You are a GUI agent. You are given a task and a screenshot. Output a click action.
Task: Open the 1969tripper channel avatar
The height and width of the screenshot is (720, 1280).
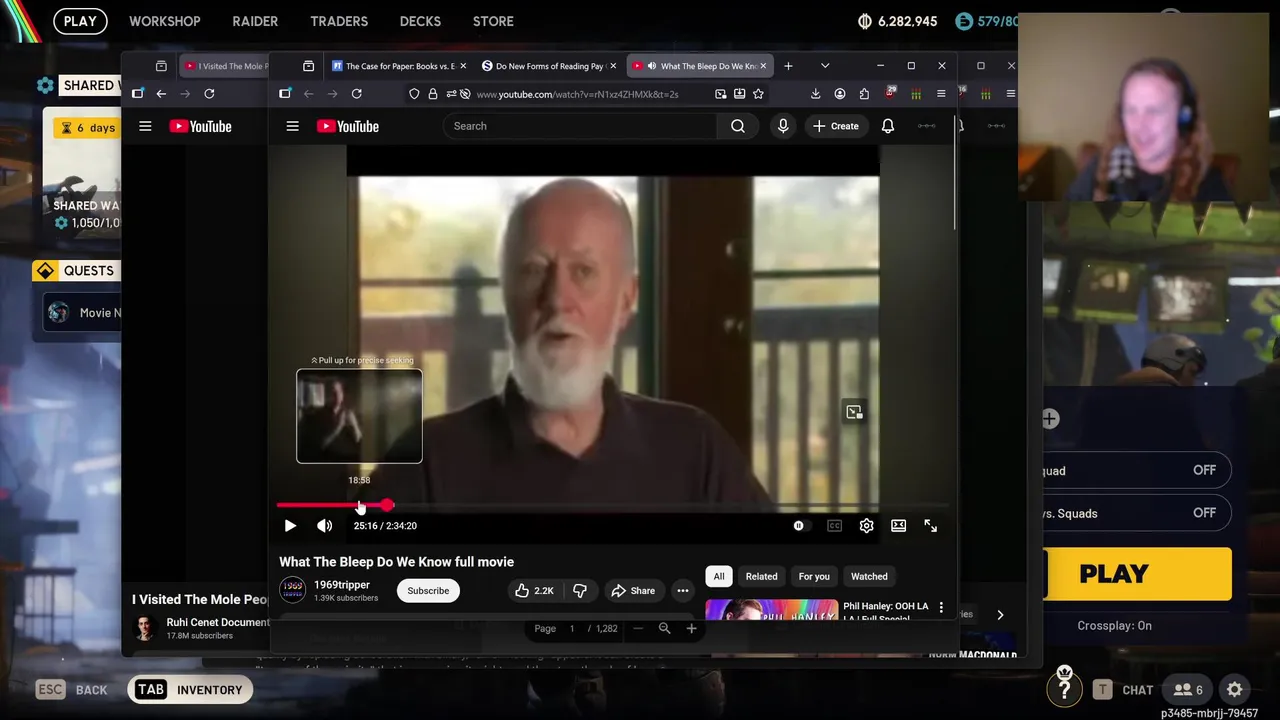(x=292, y=591)
